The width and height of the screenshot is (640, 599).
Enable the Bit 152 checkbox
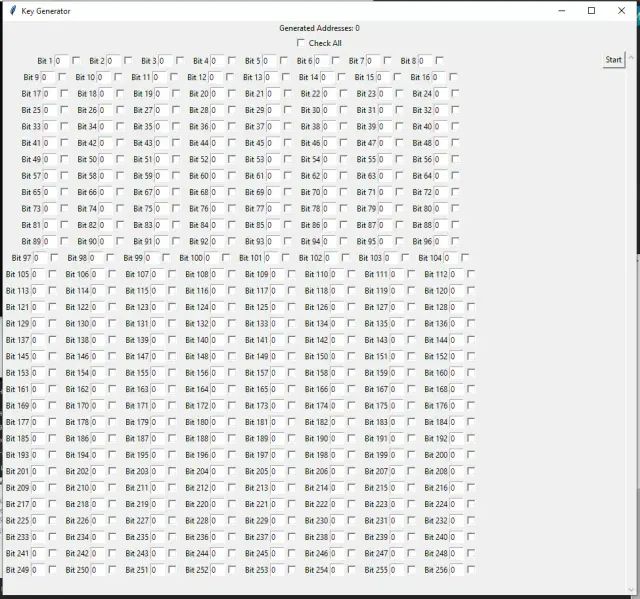click(x=471, y=356)
